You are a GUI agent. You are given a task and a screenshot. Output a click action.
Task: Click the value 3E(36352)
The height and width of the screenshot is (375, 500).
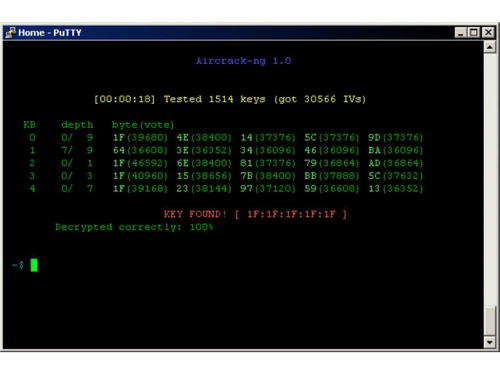pos(204,150)
